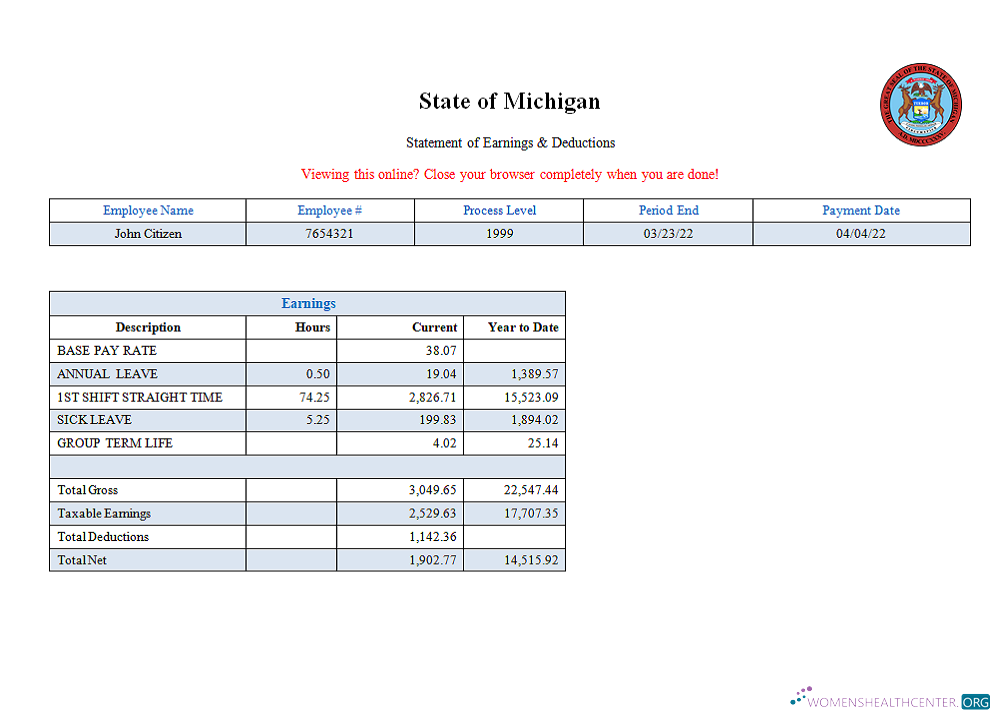Click the Year to Date value 22,547.44

532,490
